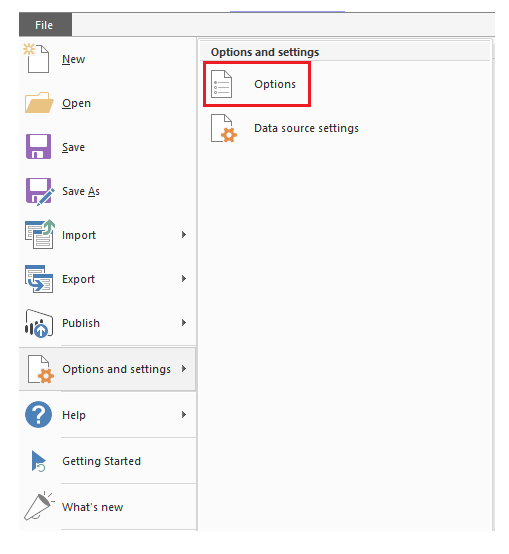Click the Open folder icon

(39, 103)
